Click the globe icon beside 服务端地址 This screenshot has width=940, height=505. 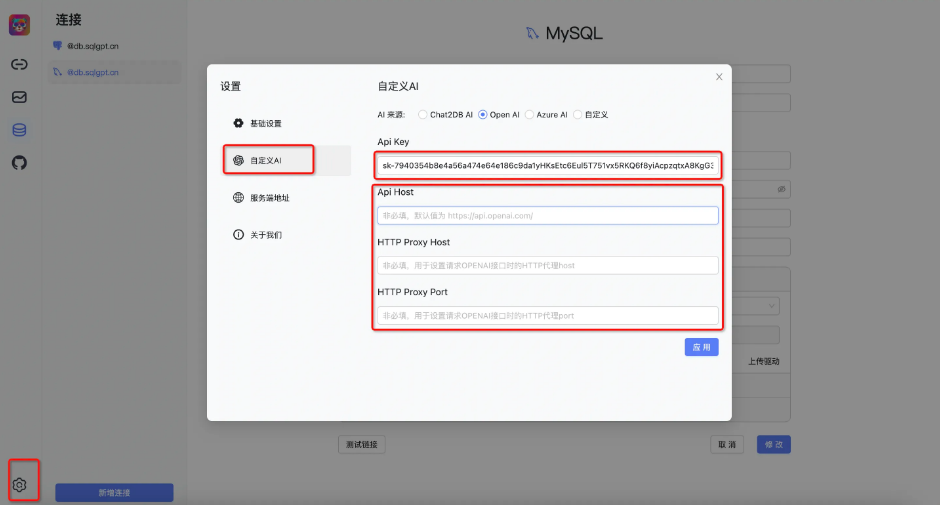238,197
